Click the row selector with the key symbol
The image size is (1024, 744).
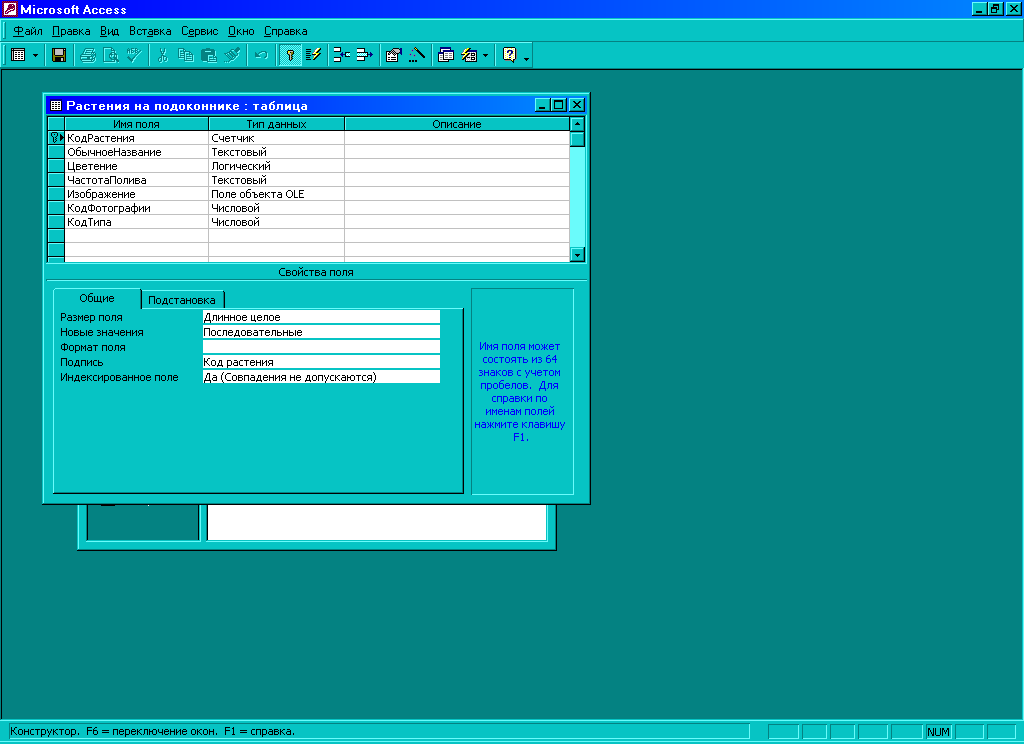(x=56, y=138)
